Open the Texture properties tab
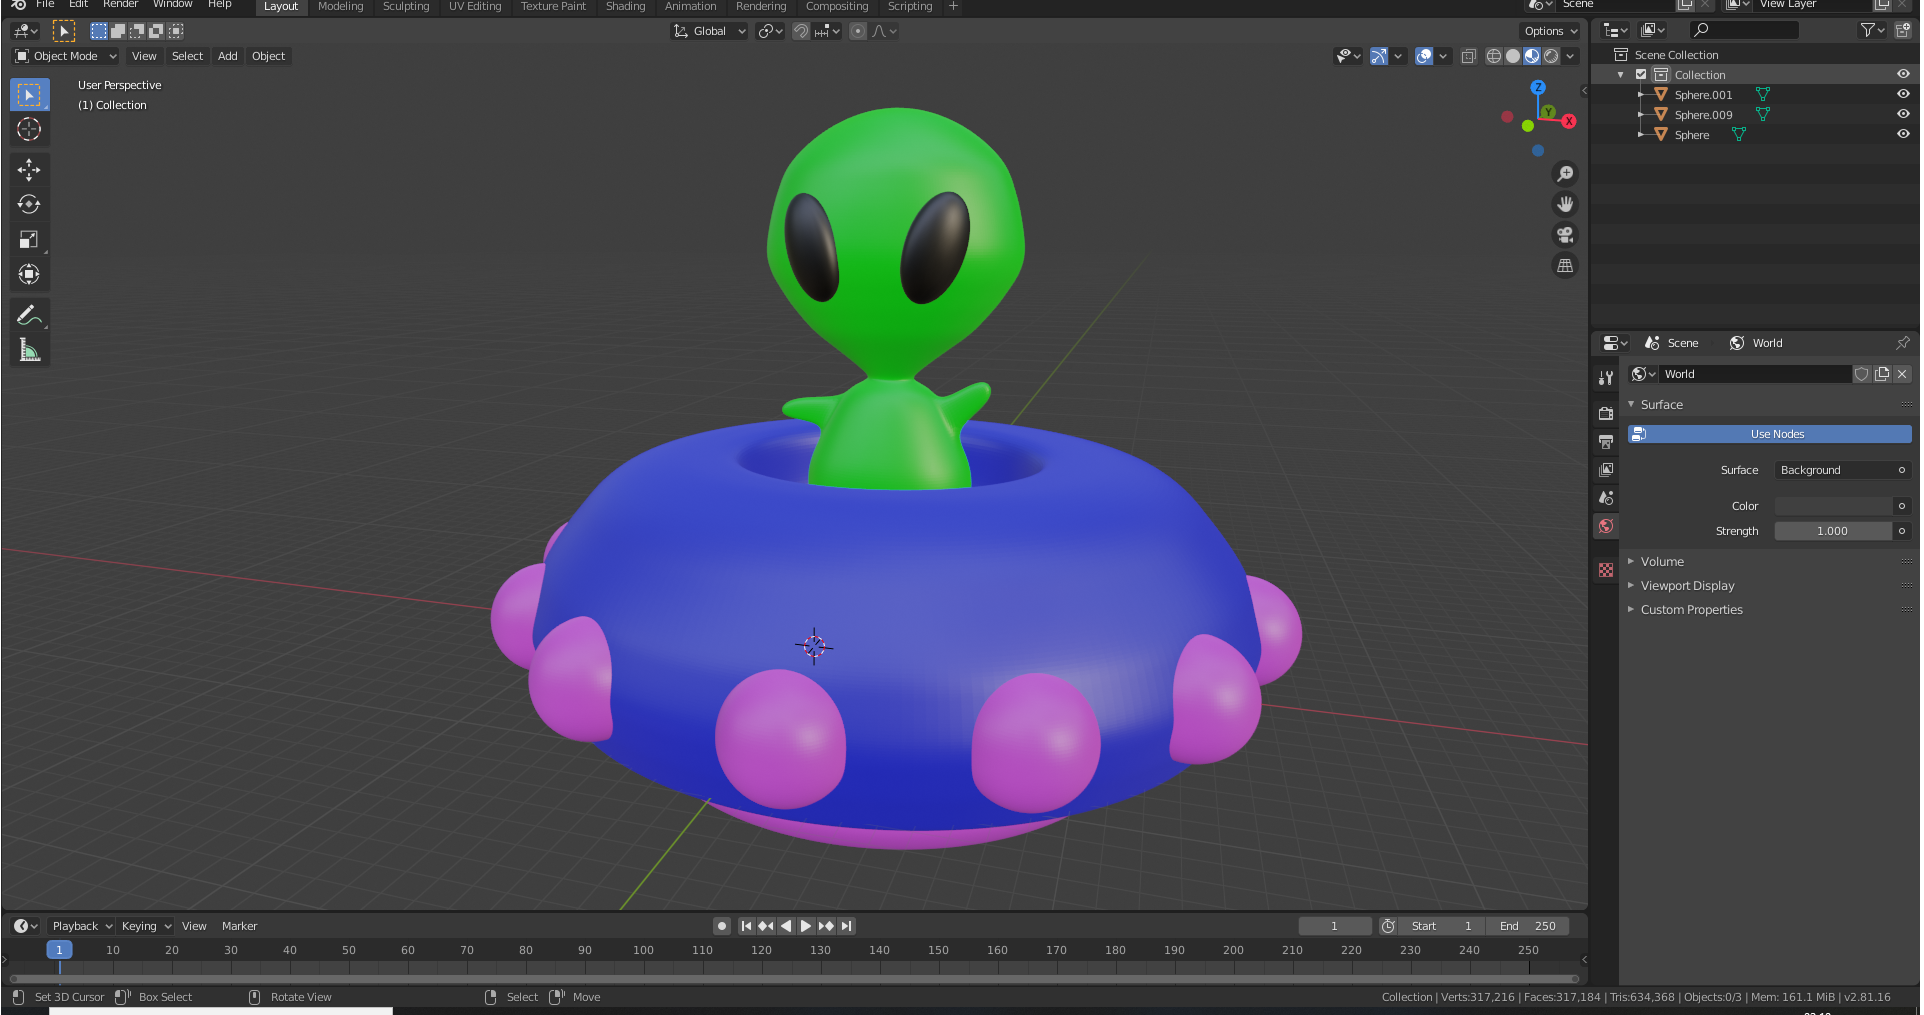The height and width of the screenshot is (1015, 1924). 1606,569
